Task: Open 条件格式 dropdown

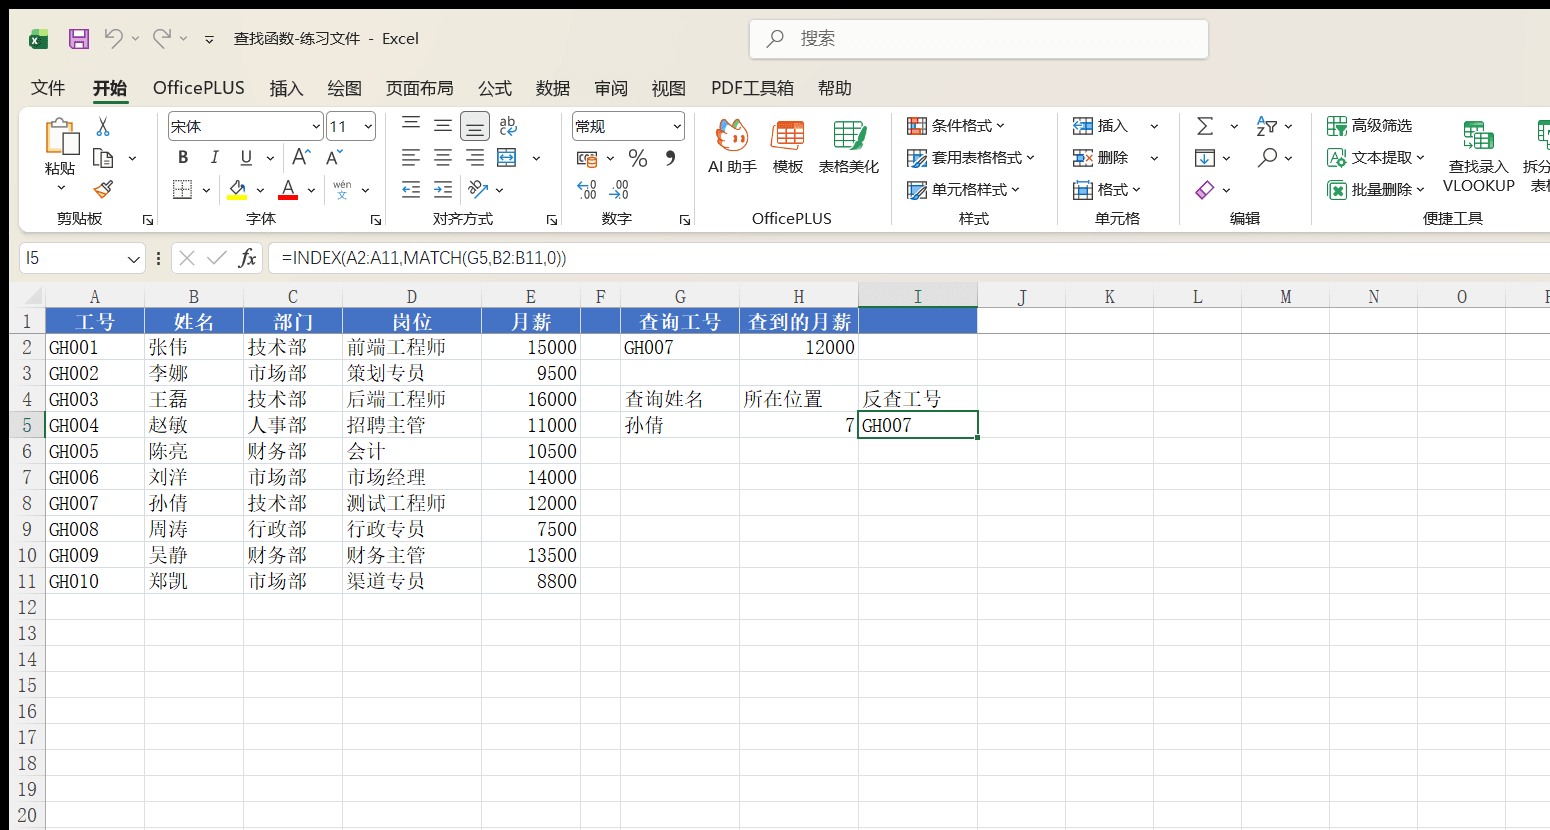Action: [x=956, y=126]
